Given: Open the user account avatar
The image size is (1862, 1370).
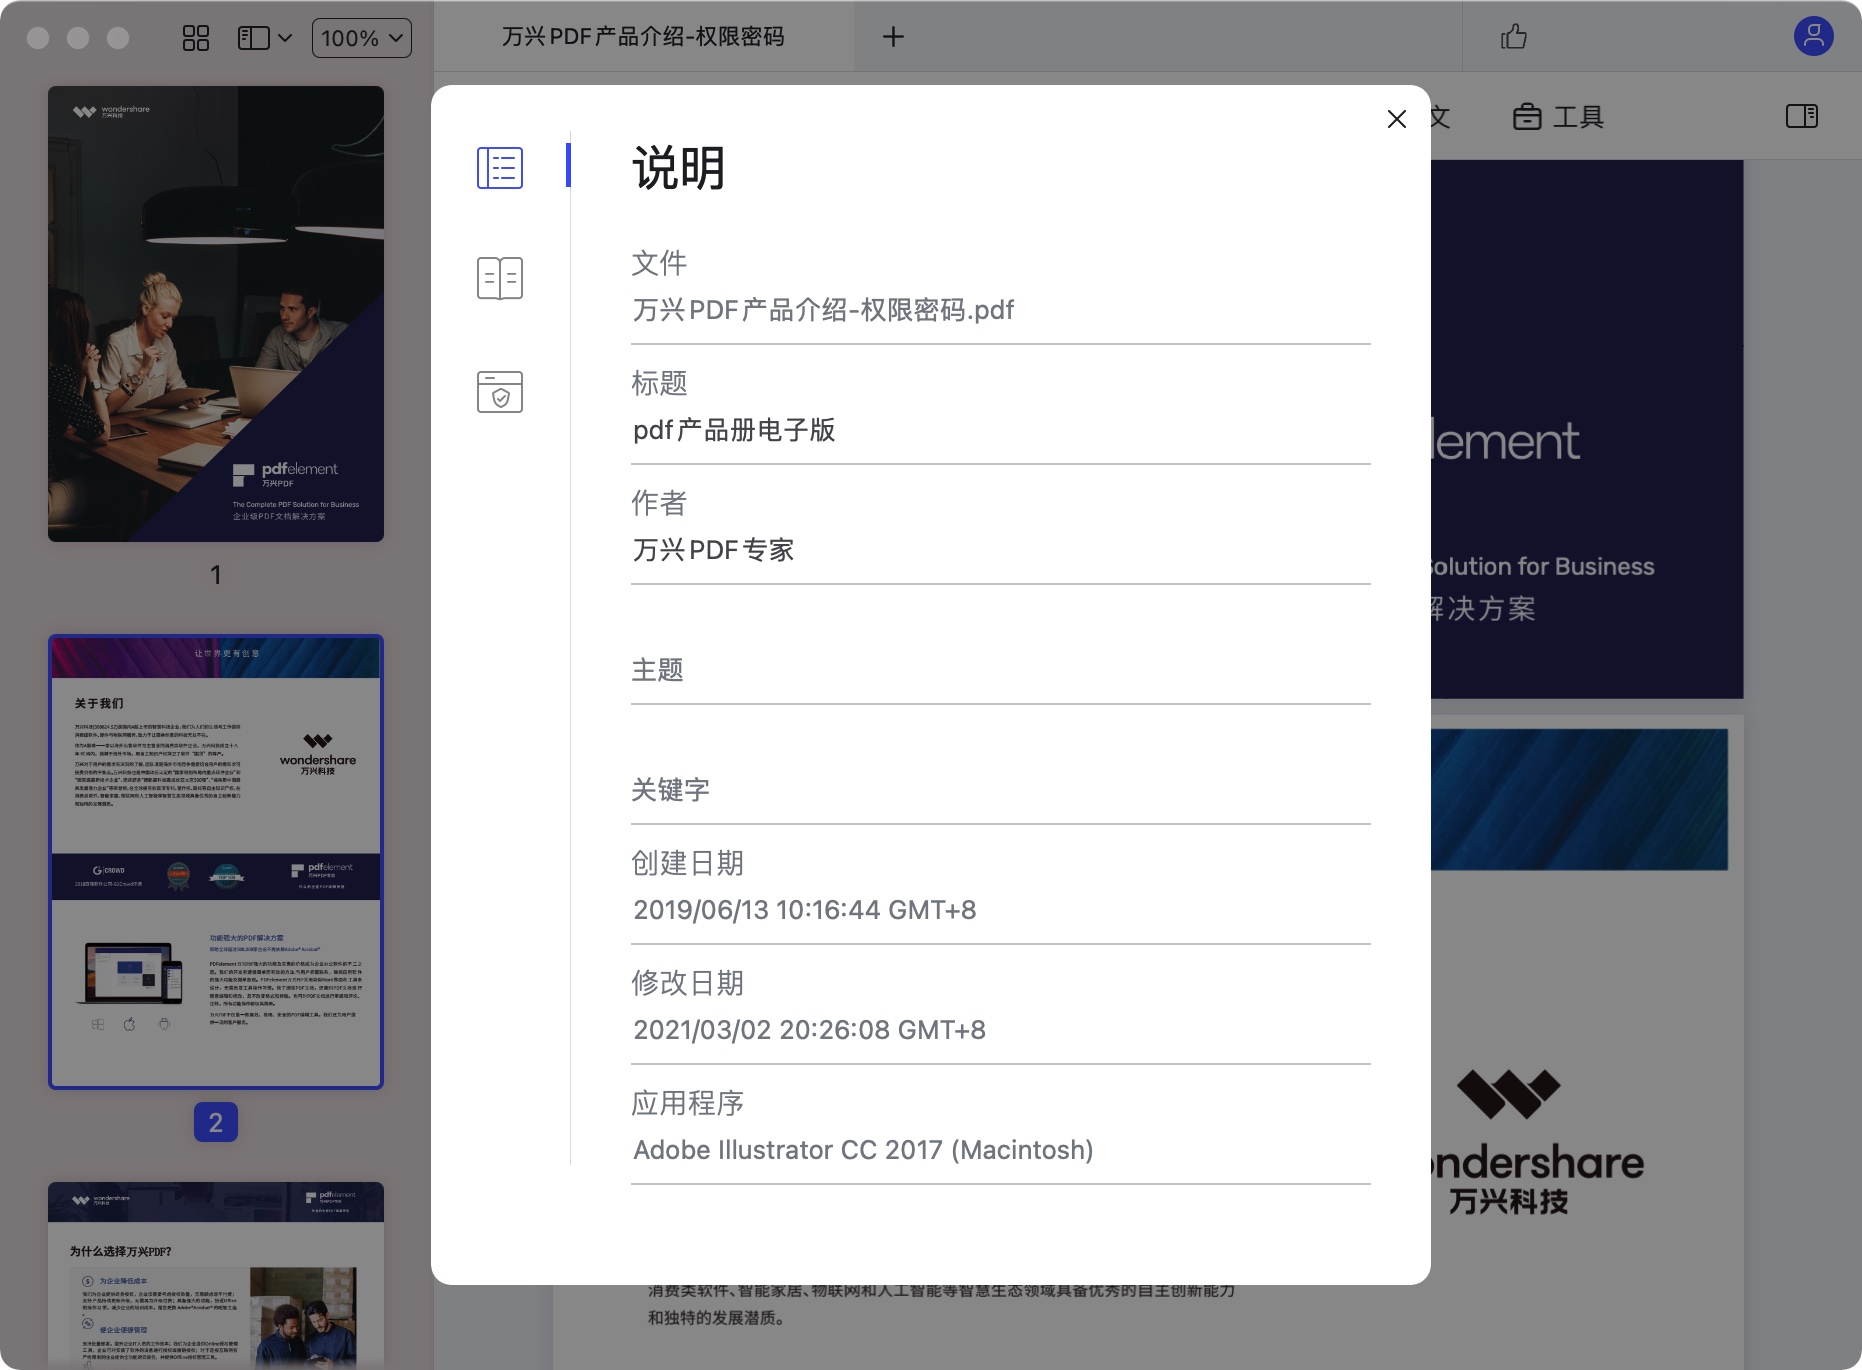Looking at the screenshot, I should pyautogui.click(x=1812, y=37).
